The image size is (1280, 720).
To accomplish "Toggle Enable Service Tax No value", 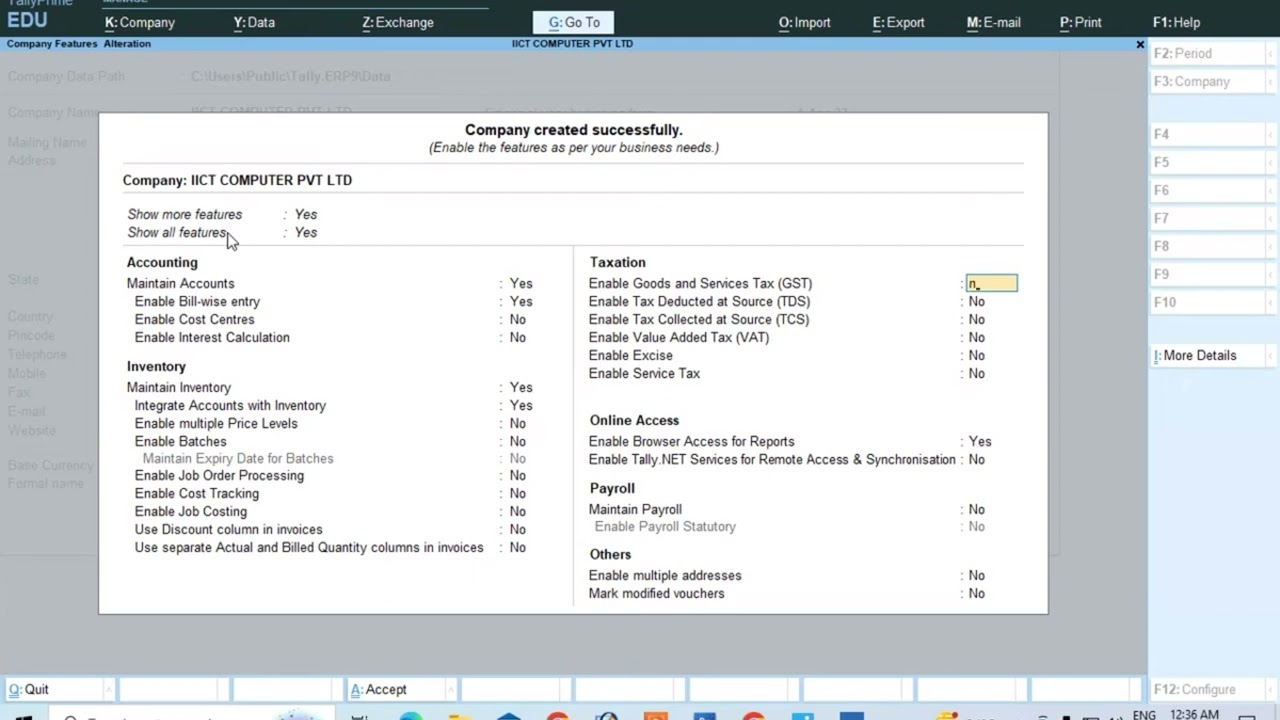I will point(976,374).
